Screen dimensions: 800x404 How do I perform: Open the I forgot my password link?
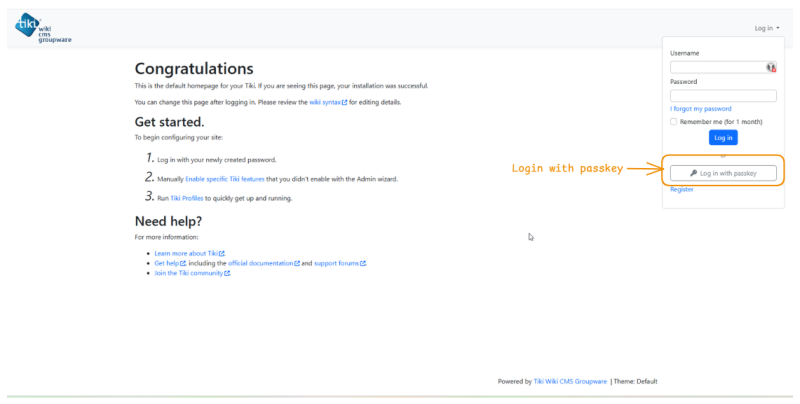(701, 109)
